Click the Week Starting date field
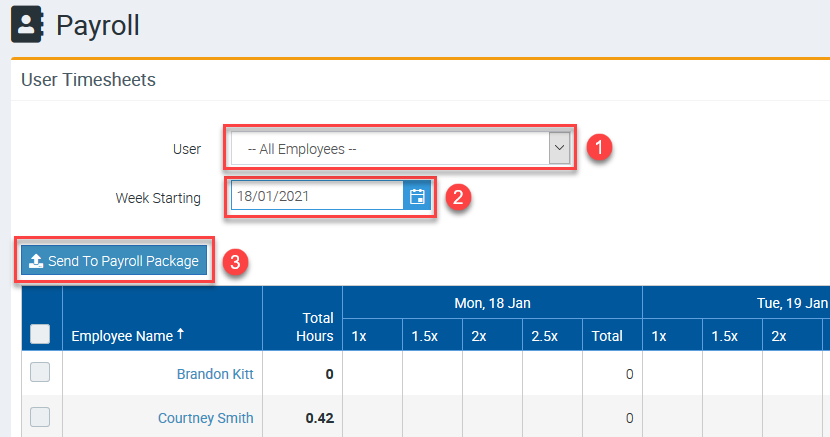This screenshot has height=437, width=830. coord(315,196)
